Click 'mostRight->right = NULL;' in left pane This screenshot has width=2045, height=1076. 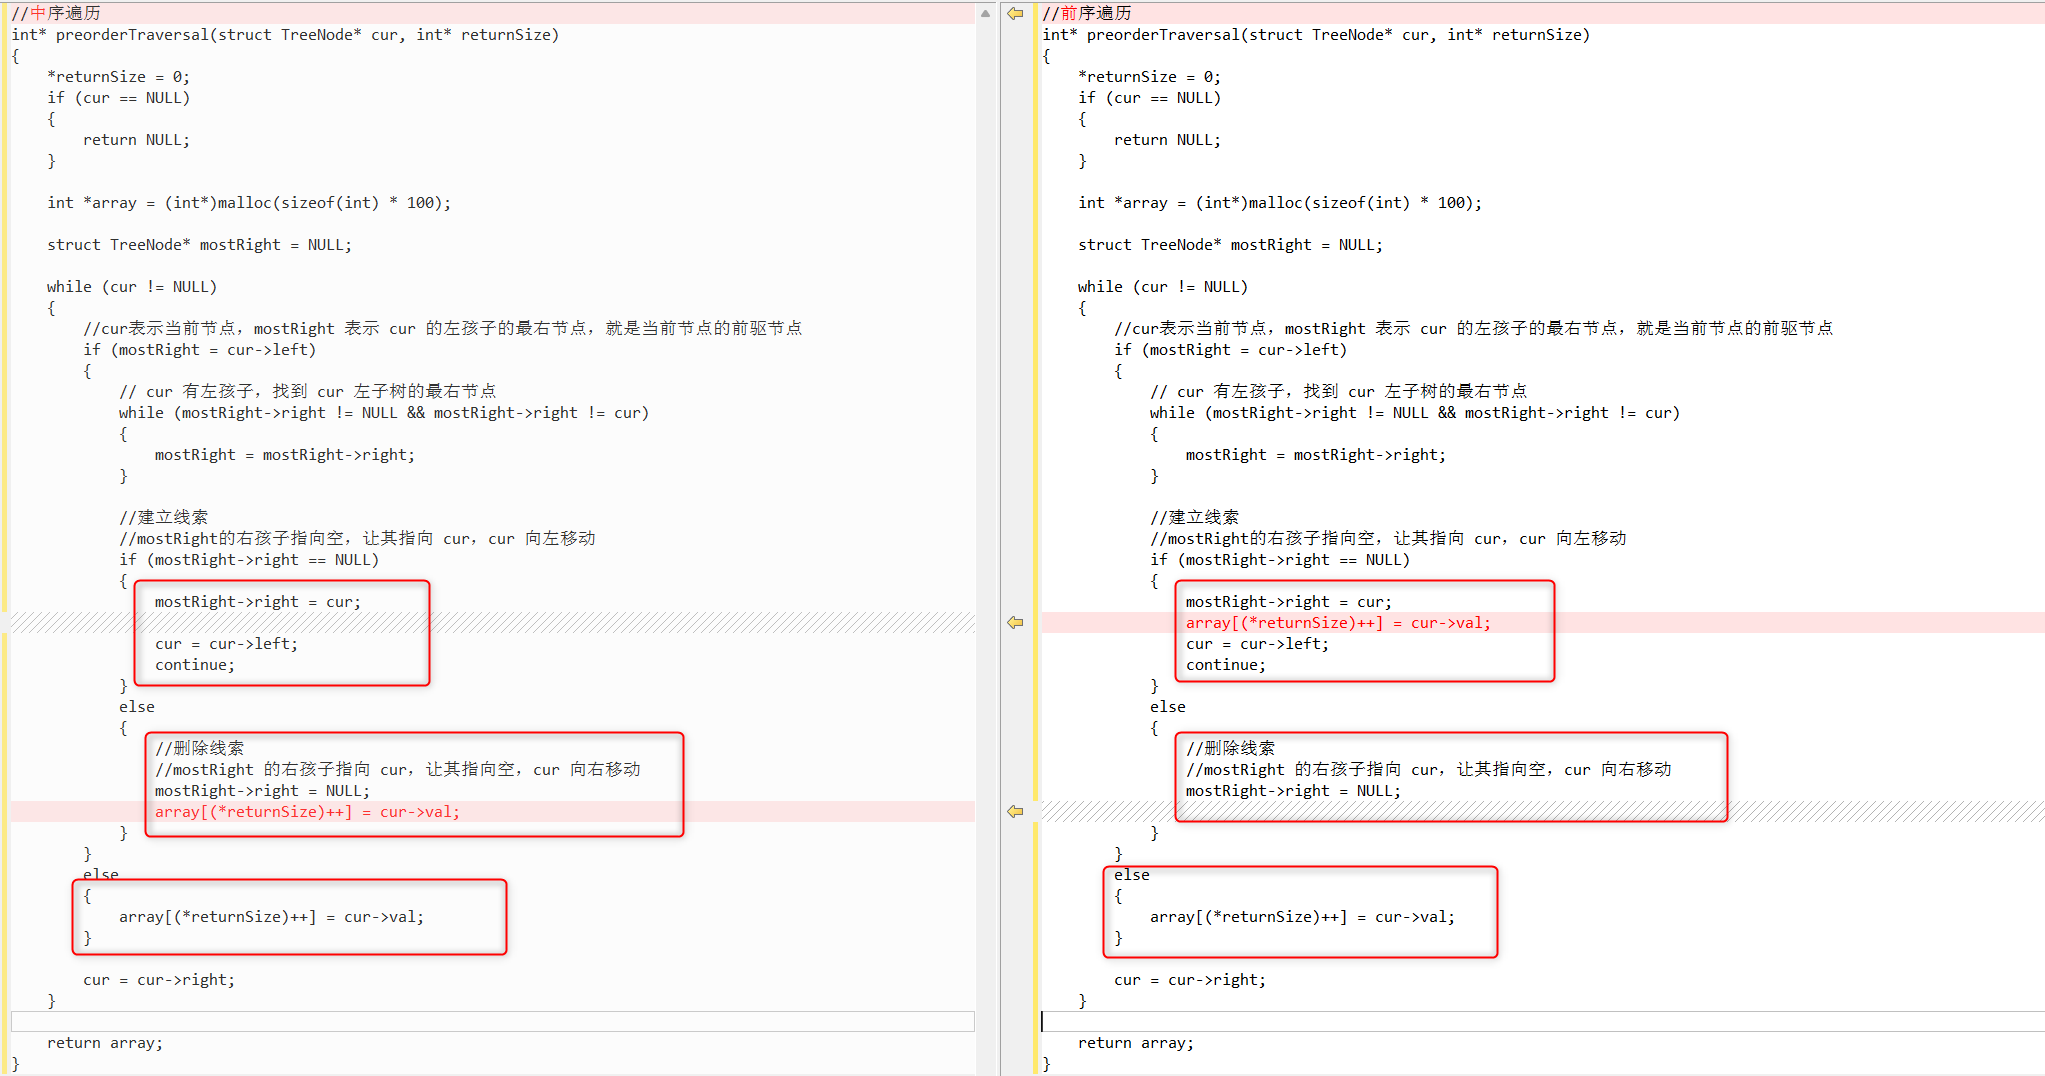point(262,791)
